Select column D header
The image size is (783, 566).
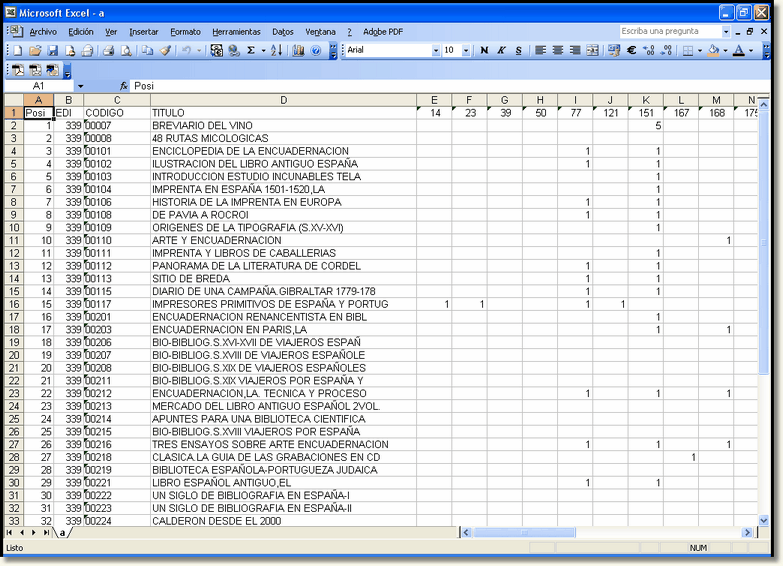[x=283, y=100]
